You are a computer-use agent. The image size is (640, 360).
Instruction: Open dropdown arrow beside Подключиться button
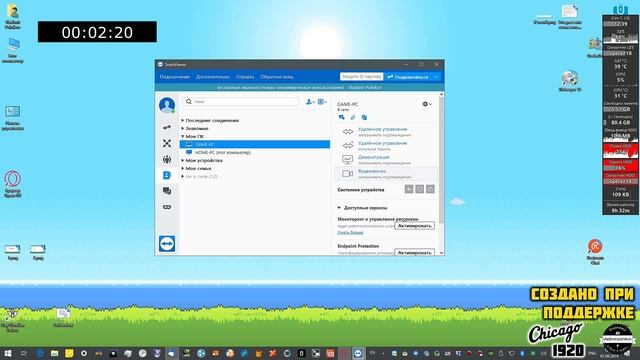click(436, 77)
